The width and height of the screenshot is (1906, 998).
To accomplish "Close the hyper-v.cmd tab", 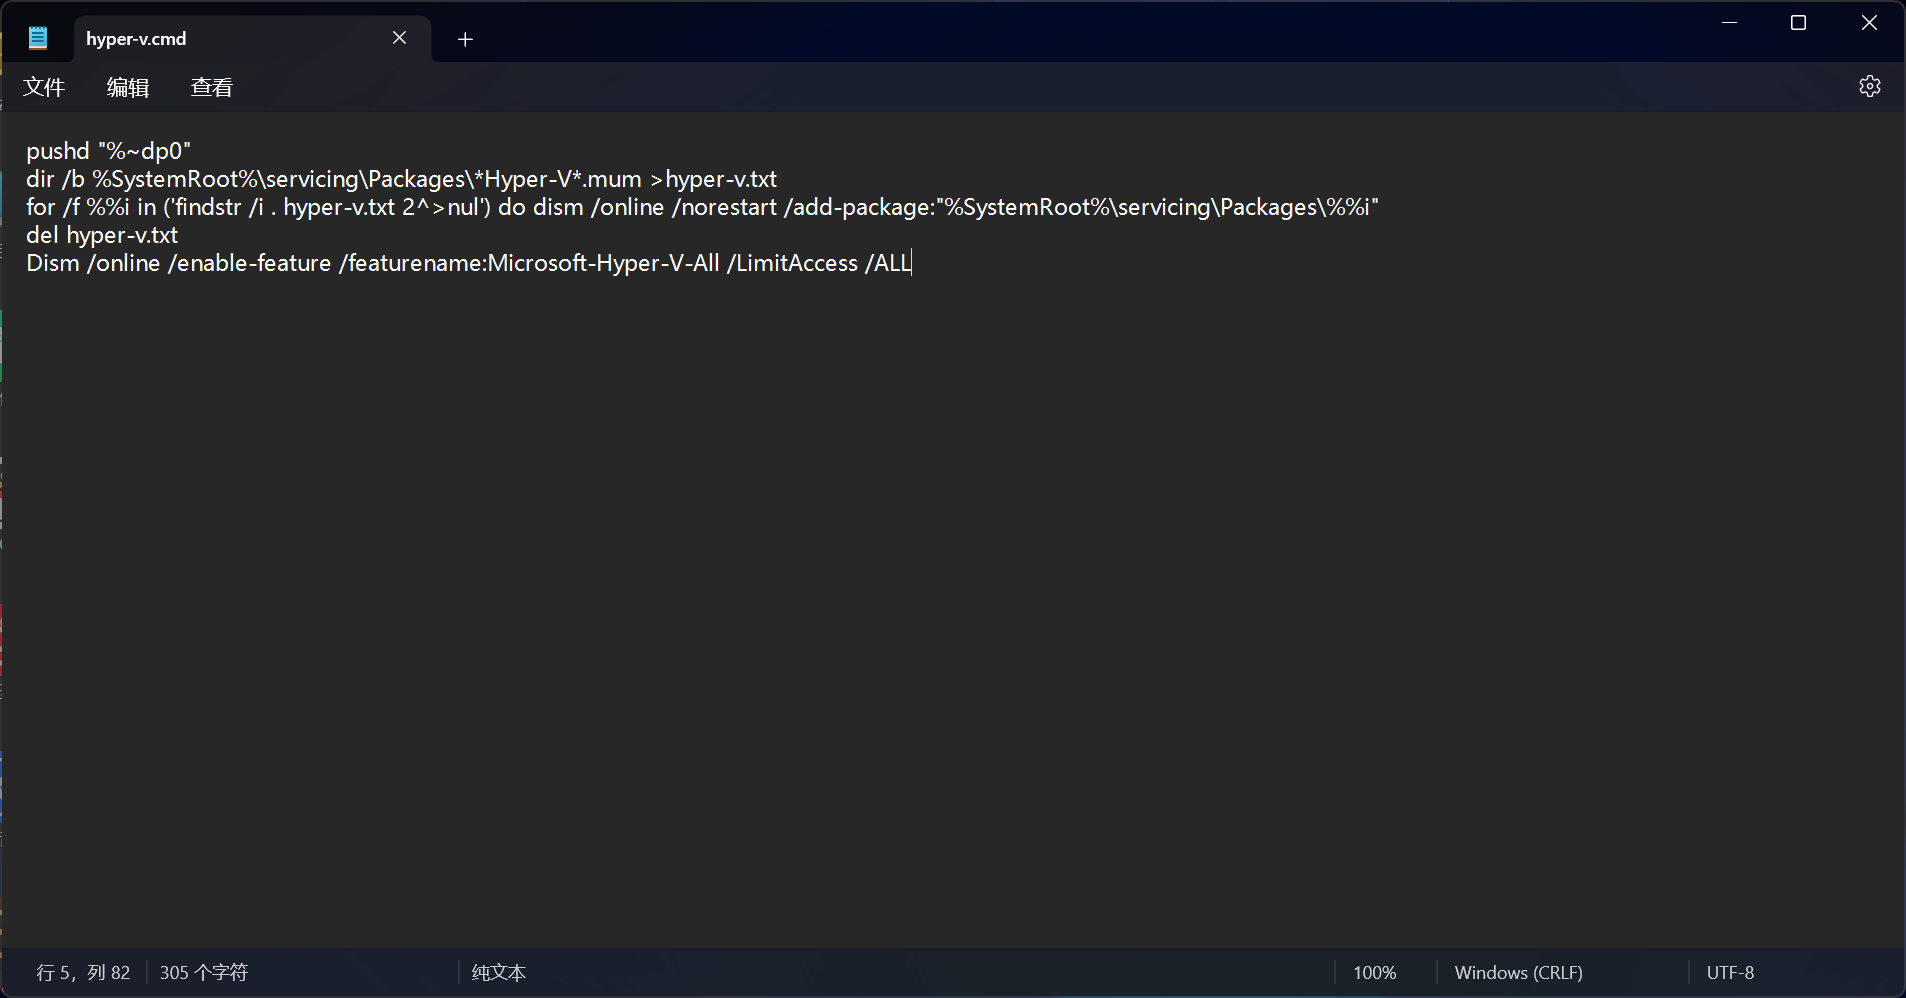I will 399,38.
